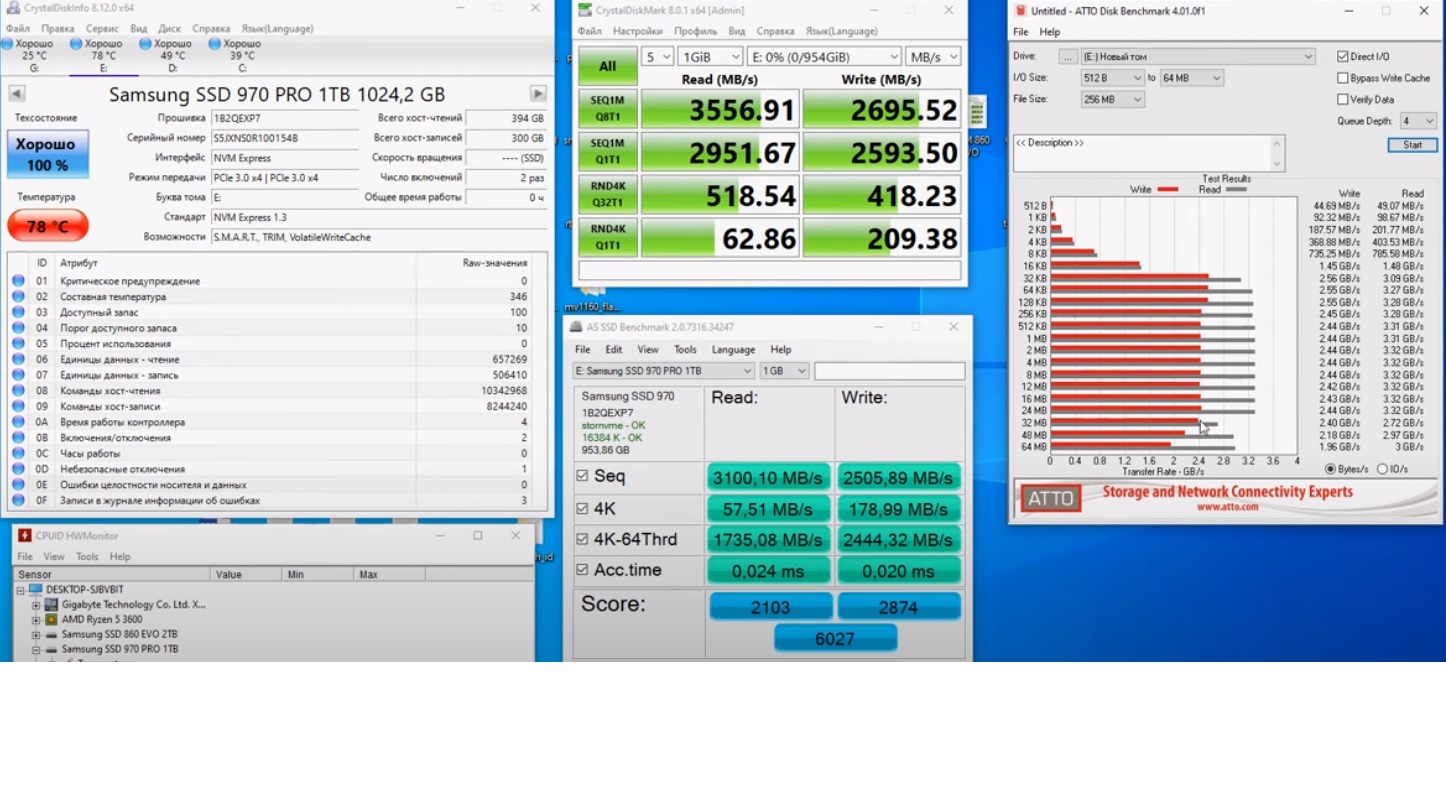This screenshot has height=786, width=1446.
Task: Run the RND4K Q32T1 test
Action: tap(608, 195)
